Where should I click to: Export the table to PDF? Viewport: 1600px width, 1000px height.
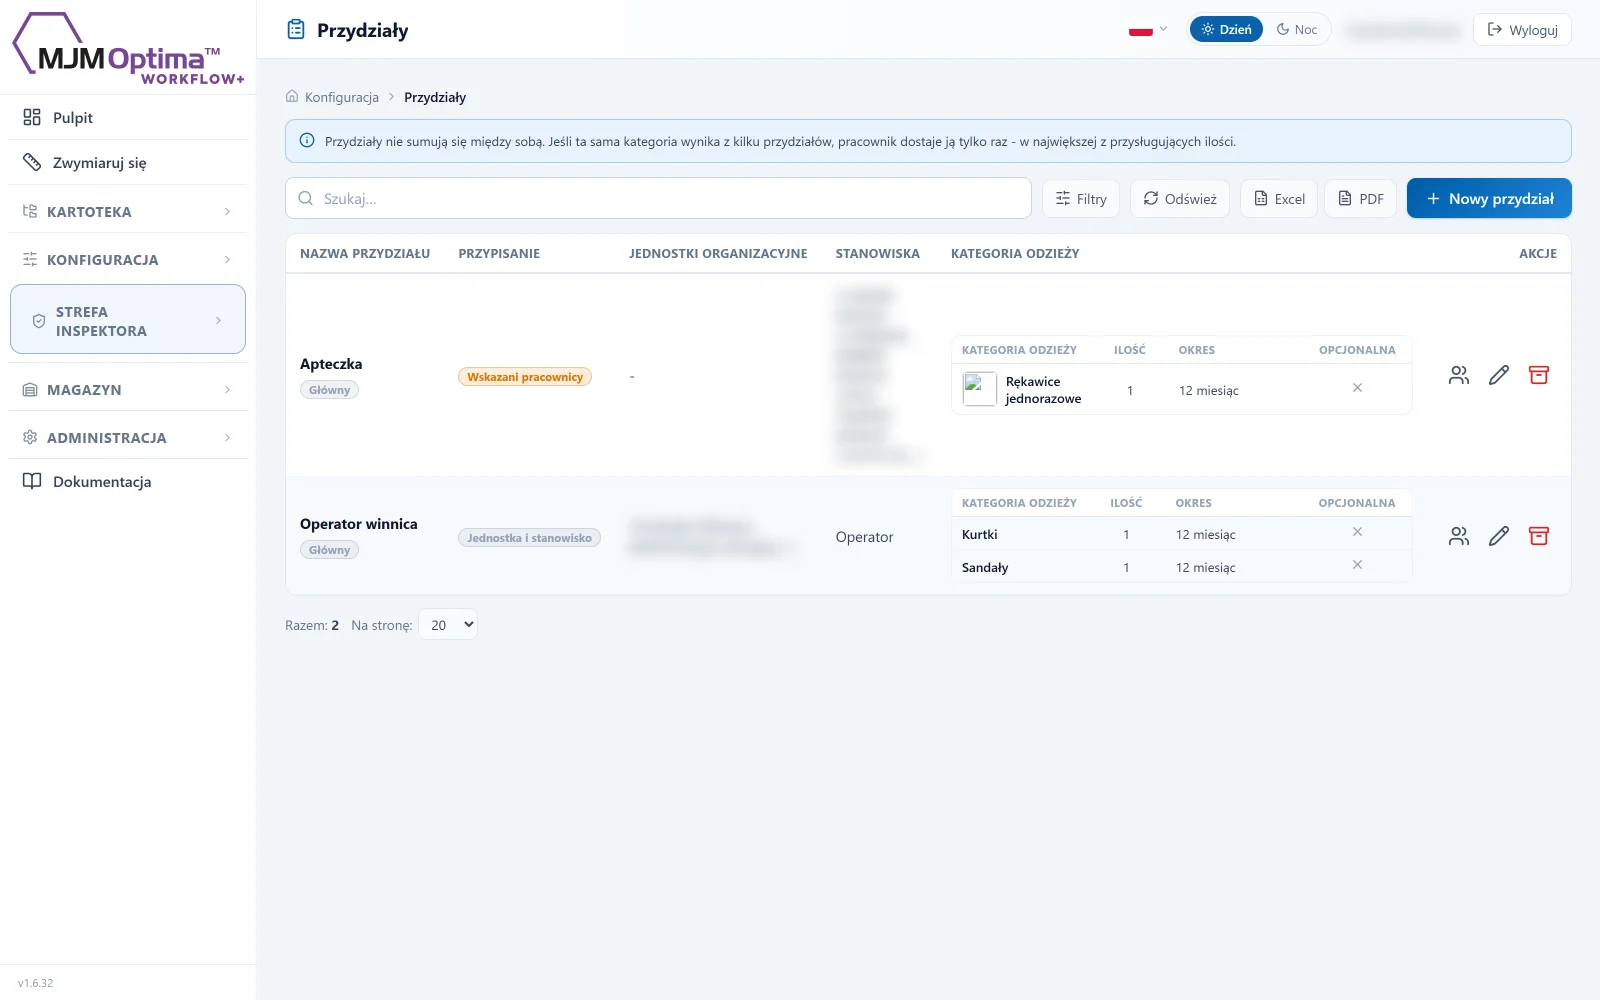(1360, 198)
